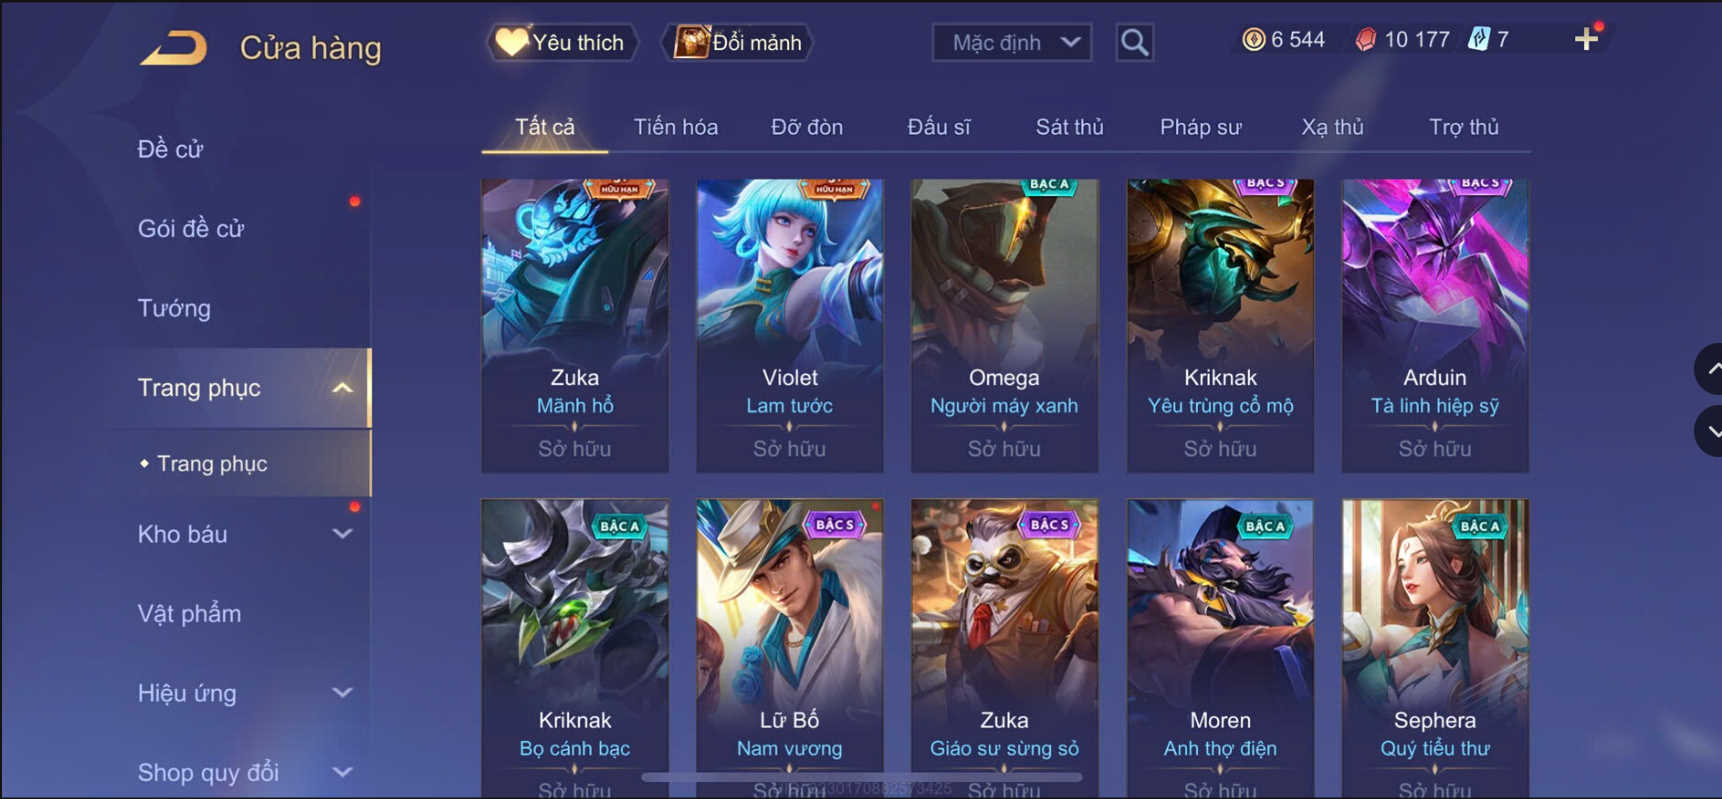Click the plus icon to add currency
1722x799 pixels.
coord(1586,39)
